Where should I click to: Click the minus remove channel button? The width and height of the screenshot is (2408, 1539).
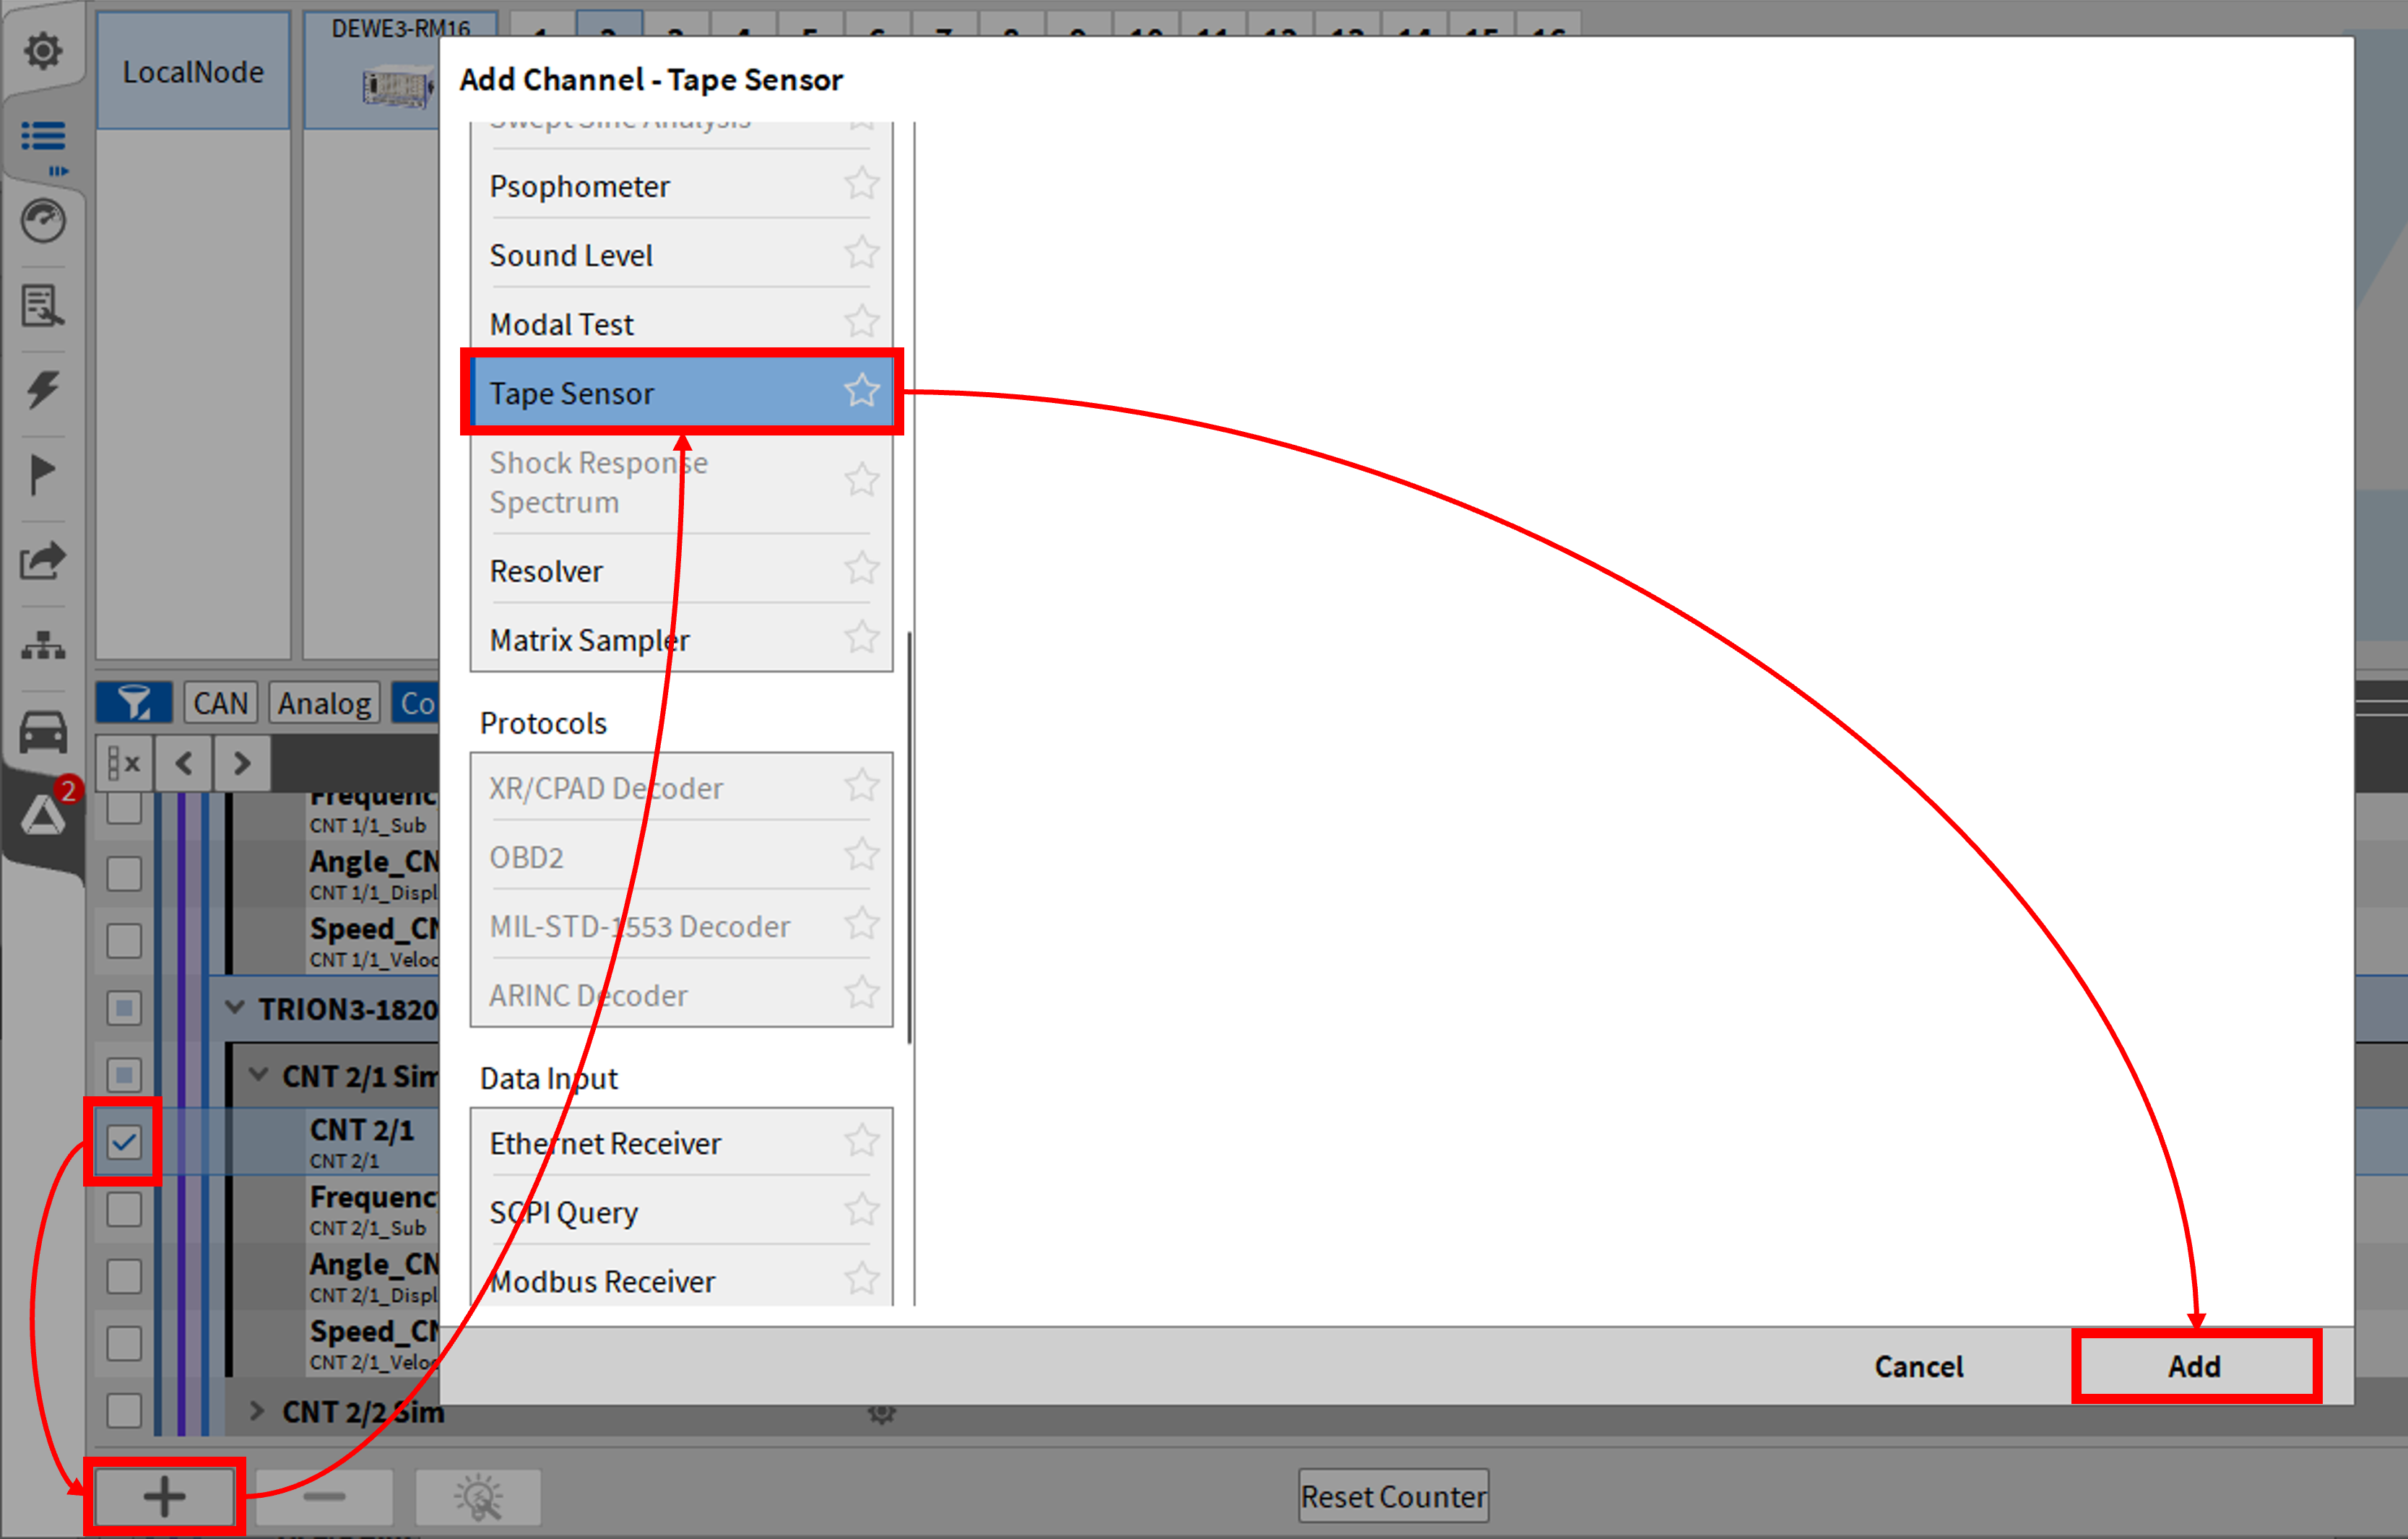tap(324, 1496)
